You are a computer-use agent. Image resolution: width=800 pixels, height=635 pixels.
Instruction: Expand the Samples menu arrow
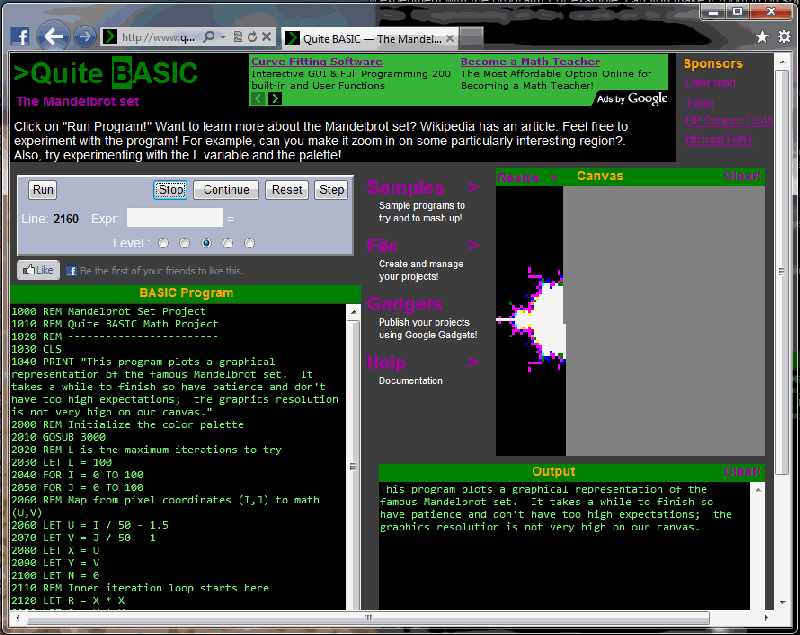click(x=473, y=187)
